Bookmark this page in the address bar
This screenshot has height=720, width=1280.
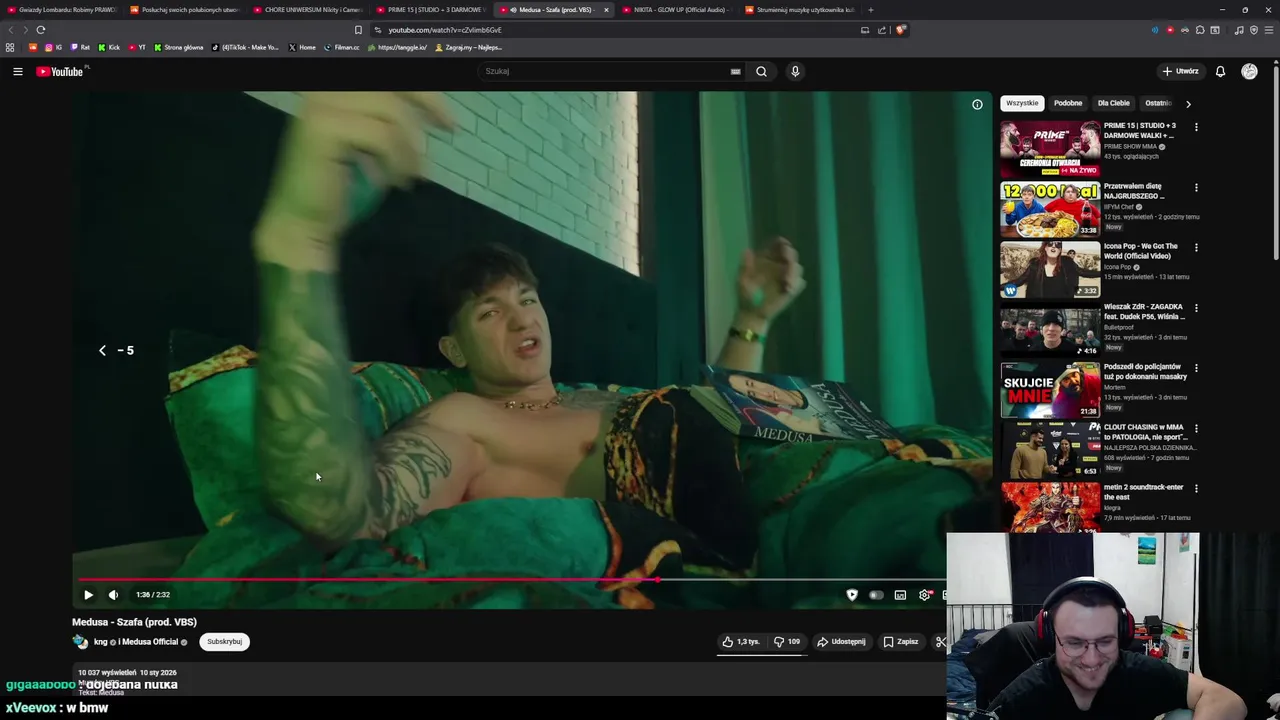click(358, 30)
